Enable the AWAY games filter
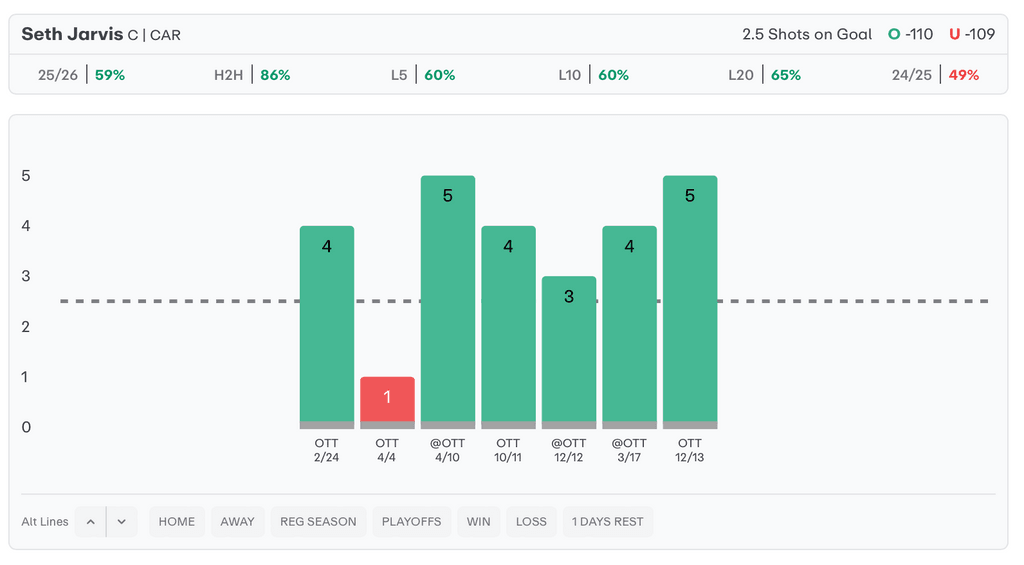Screen dimensions: 1024x565 coord(238,522)
